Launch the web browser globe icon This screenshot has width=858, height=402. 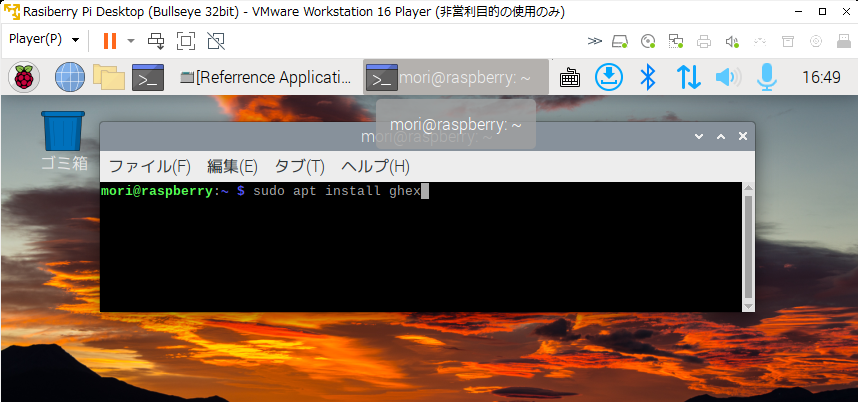click(69, 77)
